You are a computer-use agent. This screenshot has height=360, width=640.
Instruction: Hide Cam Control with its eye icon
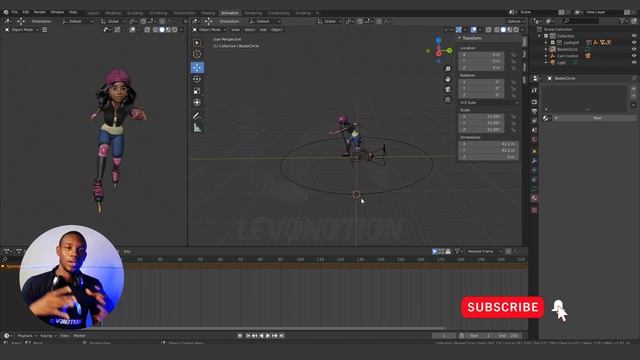[x=634, y=56]
